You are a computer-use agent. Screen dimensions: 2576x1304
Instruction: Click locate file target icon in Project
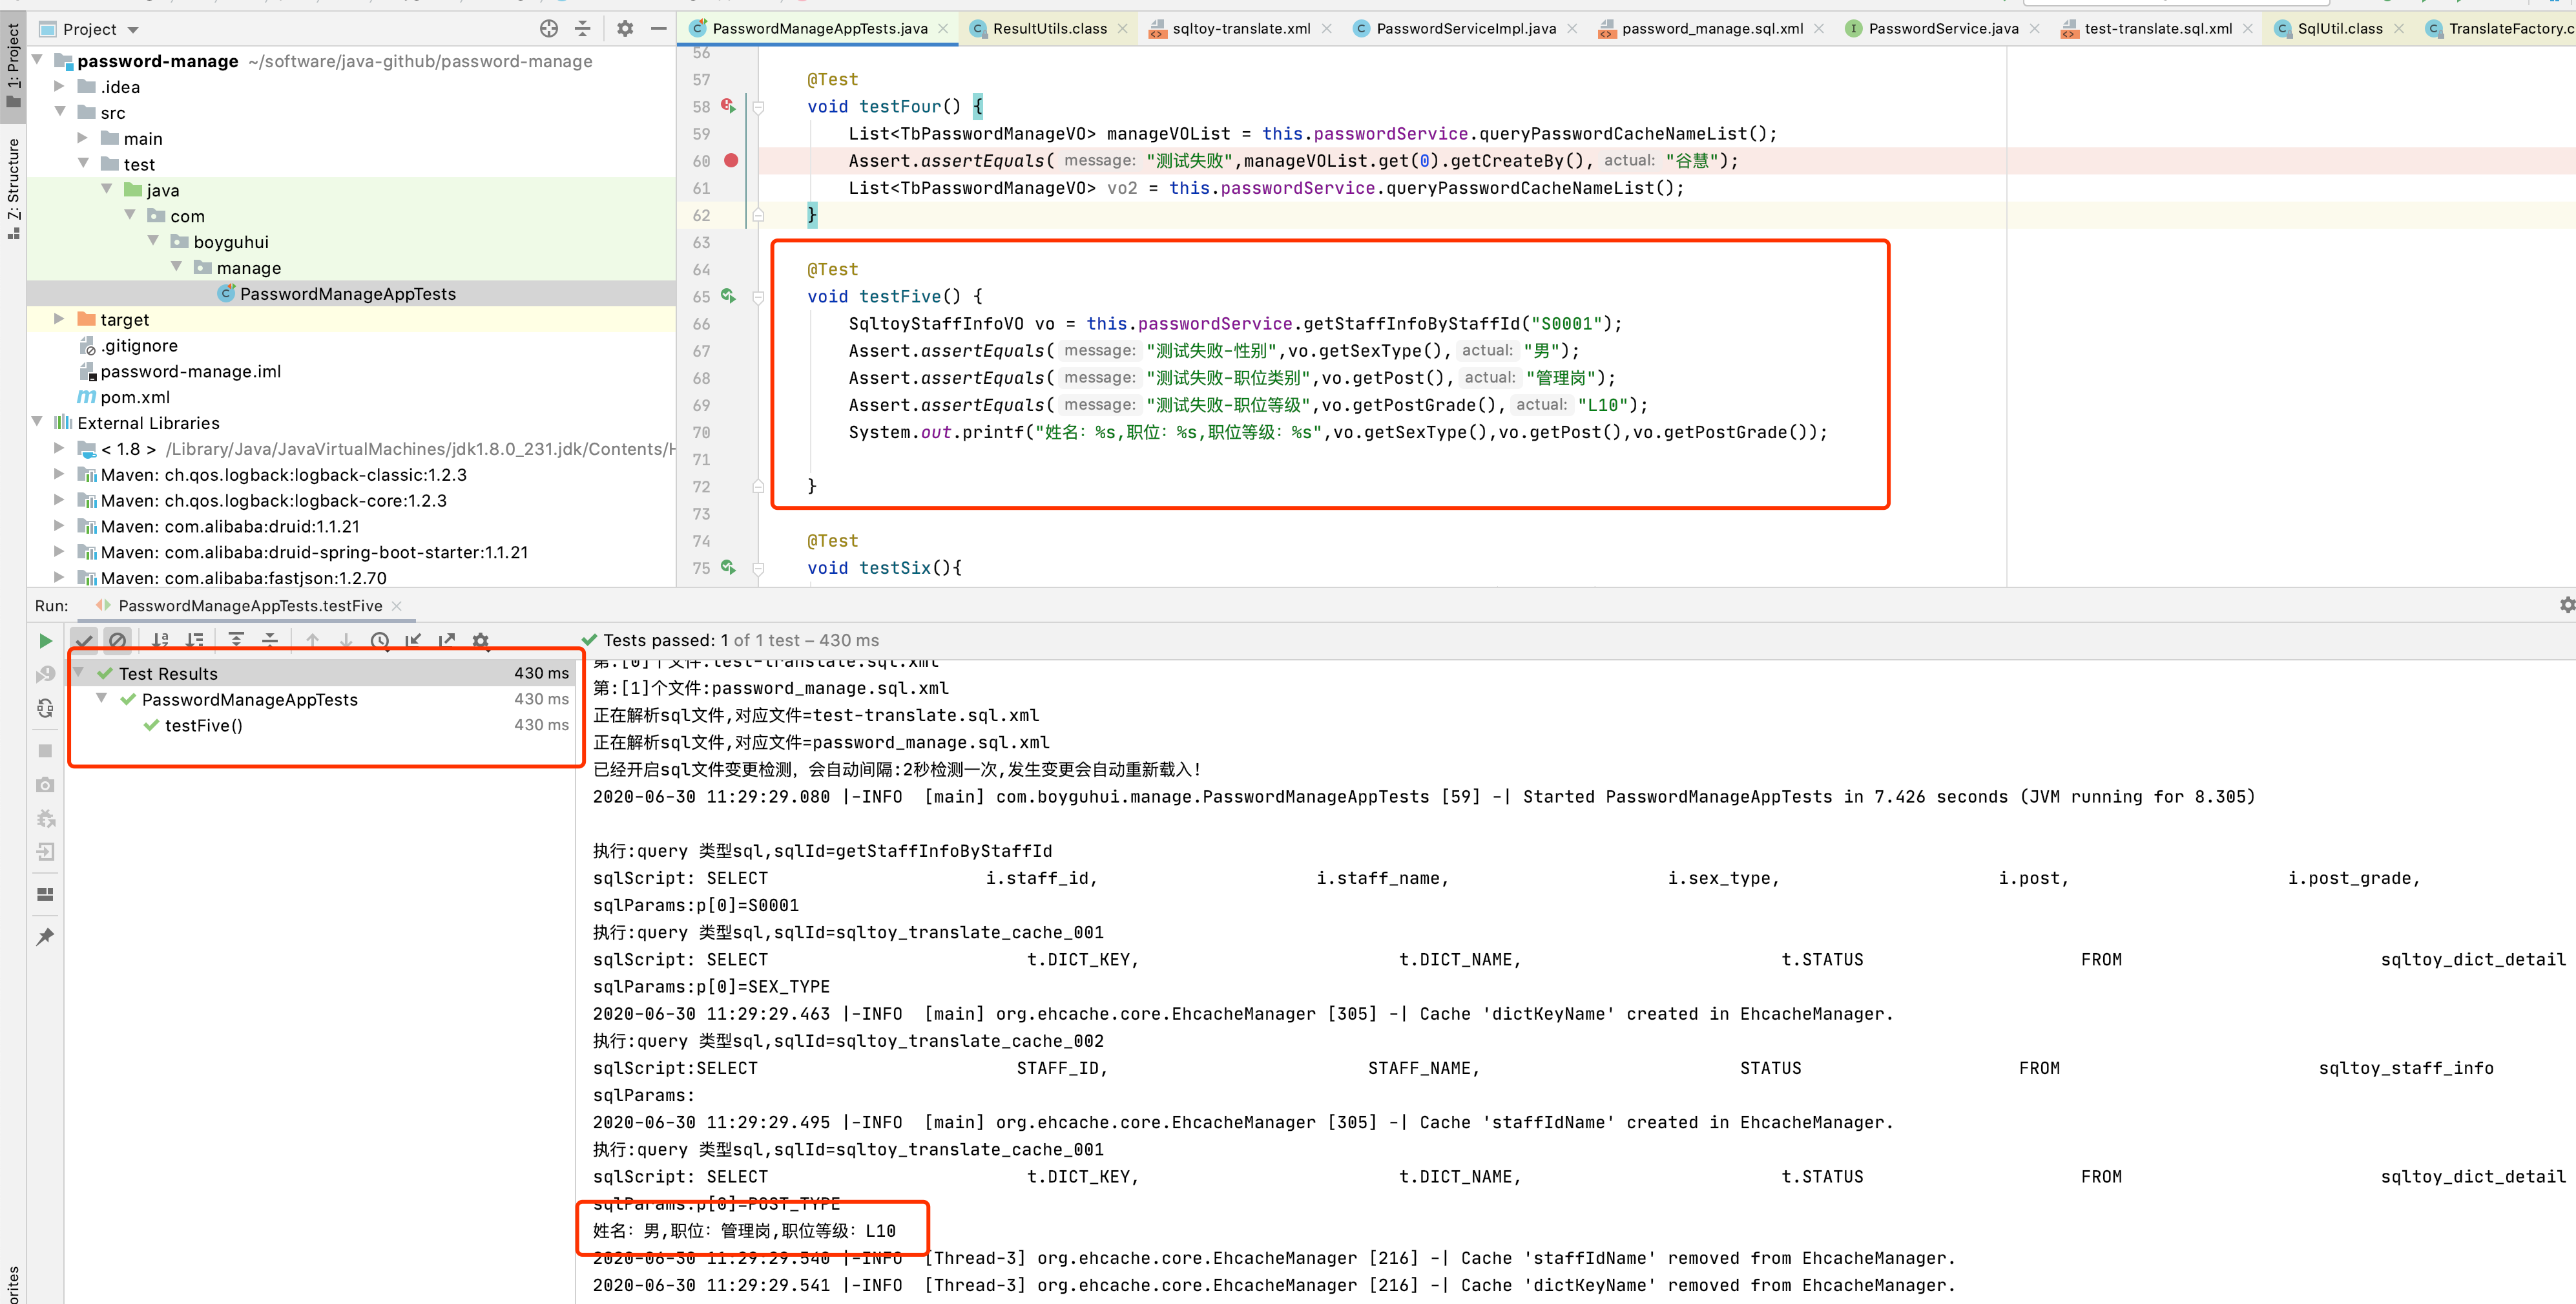[548, 29]
